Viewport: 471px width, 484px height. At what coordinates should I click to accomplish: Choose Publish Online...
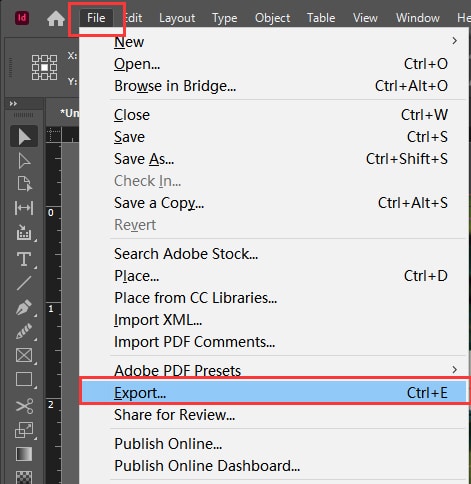273,444
